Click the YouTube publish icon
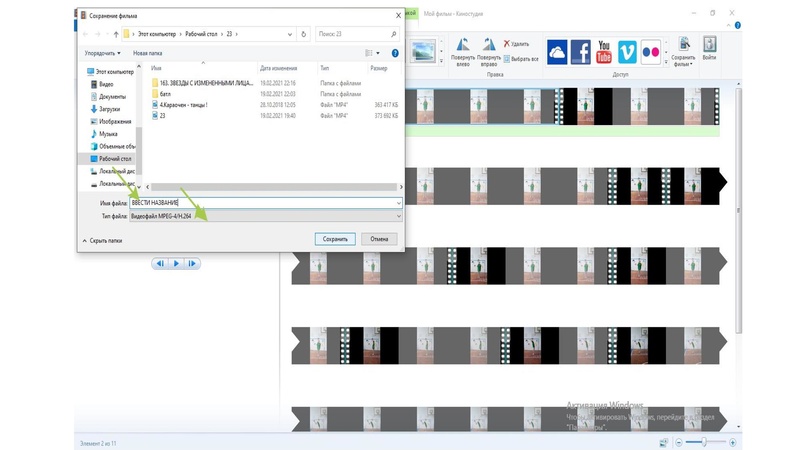The width and height of the screenshot is (800, 450). pos(604,51)
